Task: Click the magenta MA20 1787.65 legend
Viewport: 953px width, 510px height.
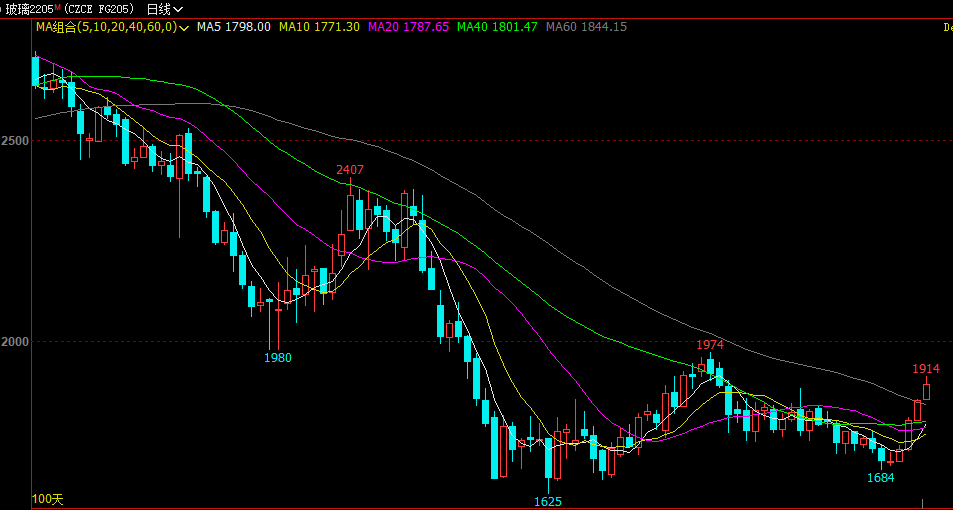Action: [408, 27]
